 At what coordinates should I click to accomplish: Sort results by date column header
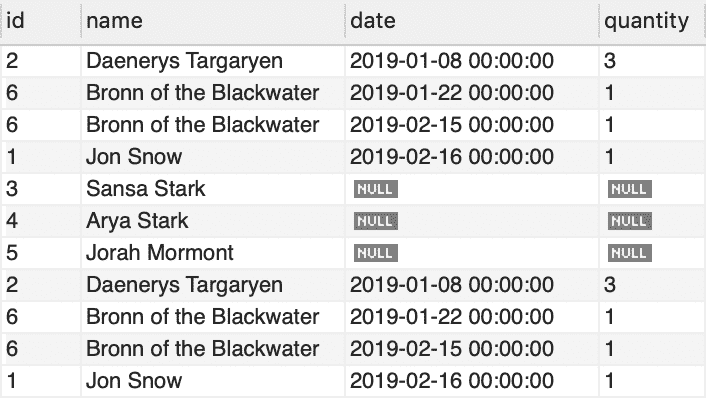coord(472,21)
